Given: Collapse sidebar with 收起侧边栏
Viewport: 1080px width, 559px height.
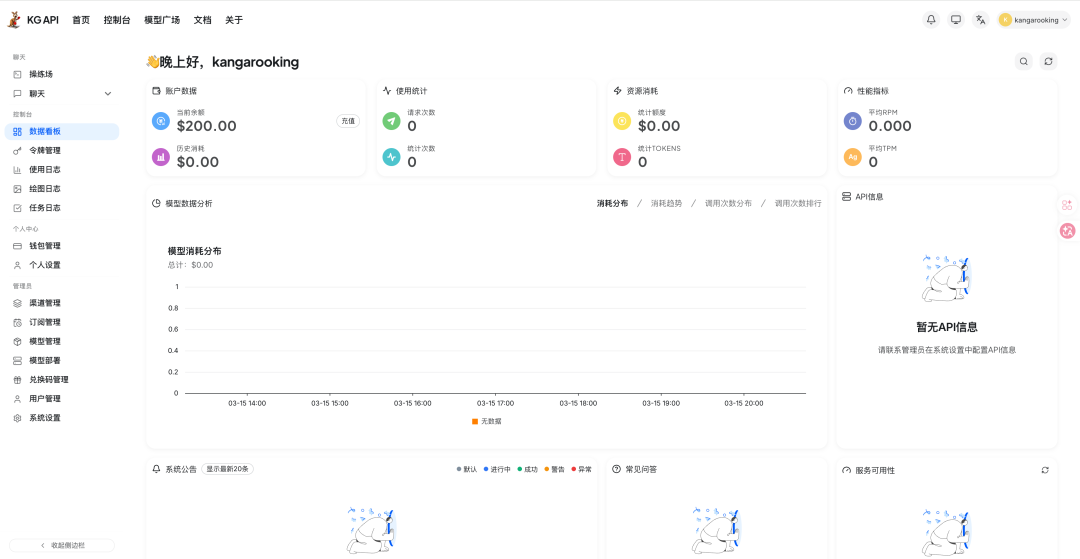Looking at the screenshot, I should coord(62,545).
